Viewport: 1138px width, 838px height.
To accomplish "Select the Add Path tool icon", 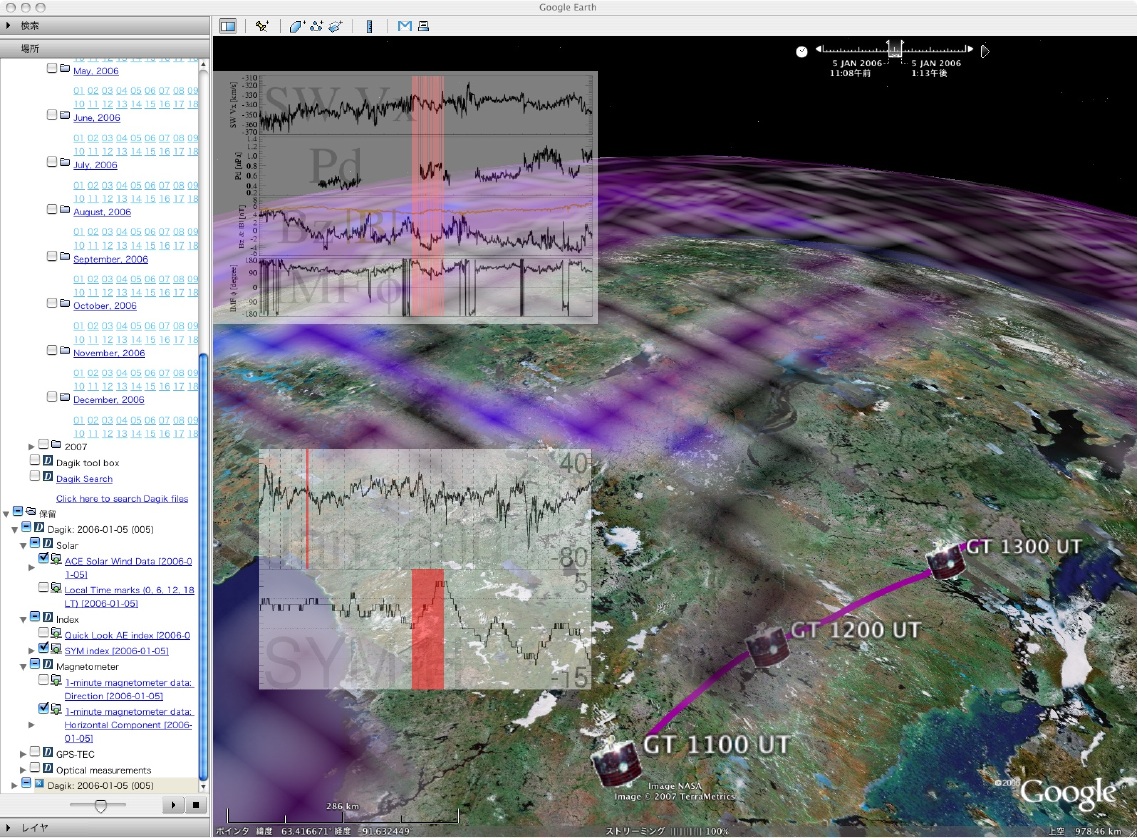I will point(316,26).
